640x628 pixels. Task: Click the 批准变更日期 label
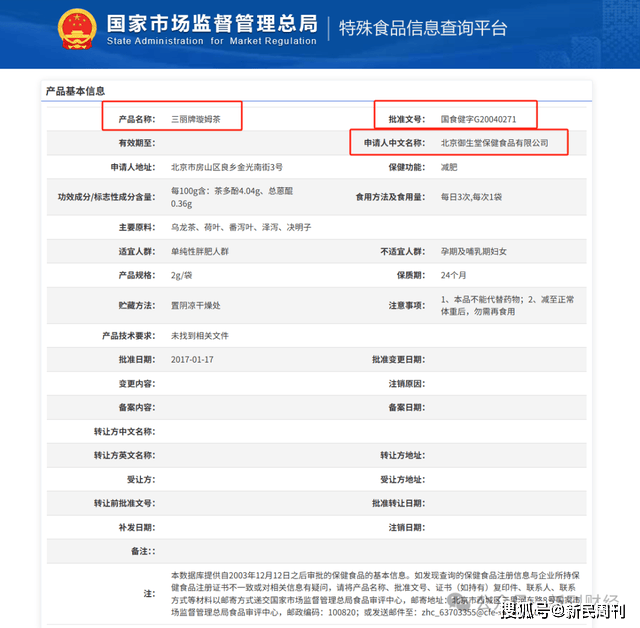click(398, 359)
